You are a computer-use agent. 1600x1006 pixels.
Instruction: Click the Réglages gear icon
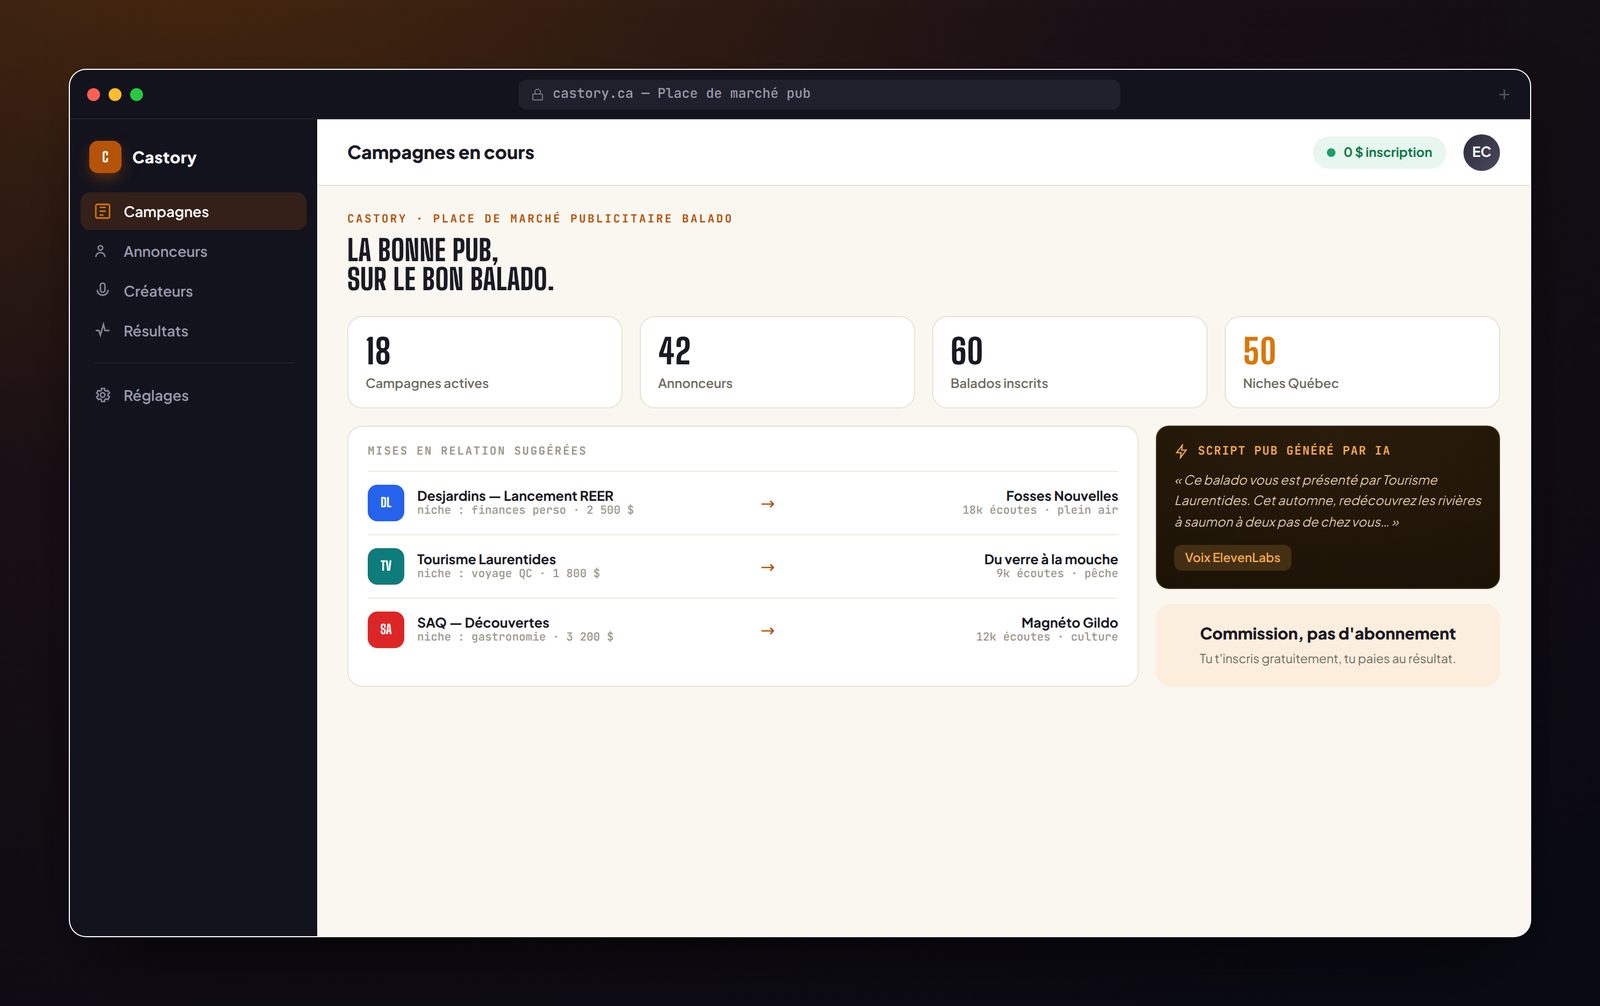tap(103, 395)
